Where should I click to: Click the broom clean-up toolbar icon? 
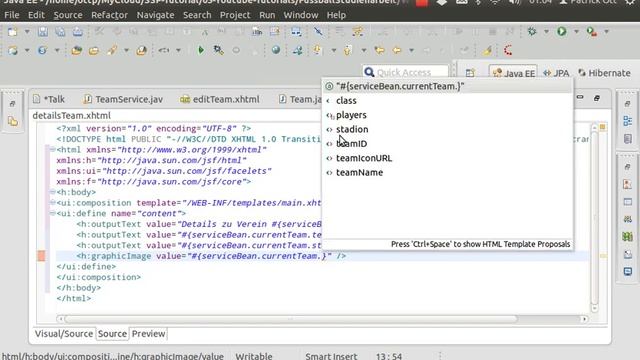click(x=487, y=50)
